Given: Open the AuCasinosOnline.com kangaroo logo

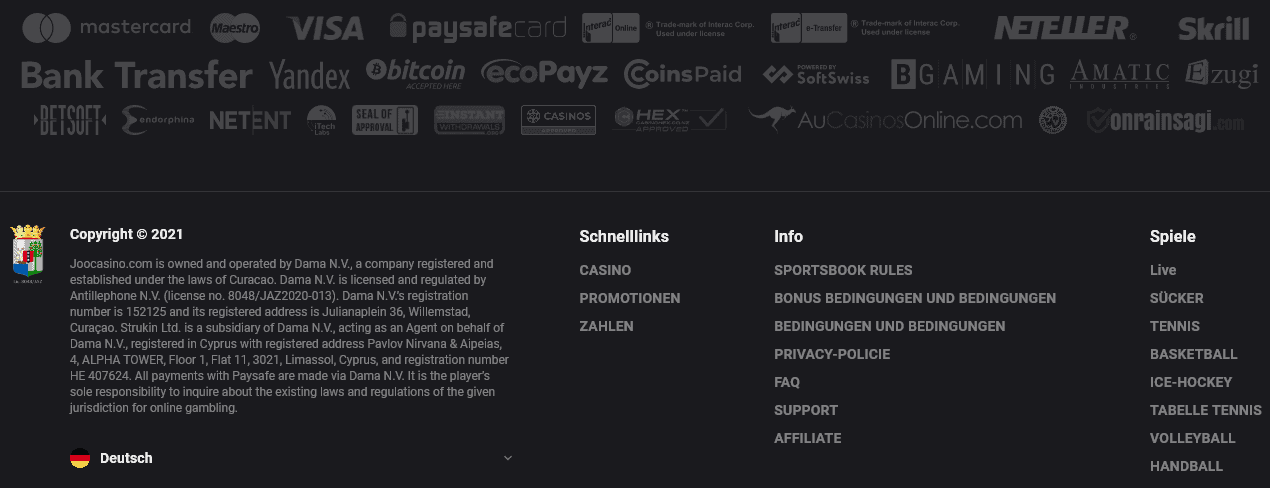Looking at the screenshot, I should (885, 120).
